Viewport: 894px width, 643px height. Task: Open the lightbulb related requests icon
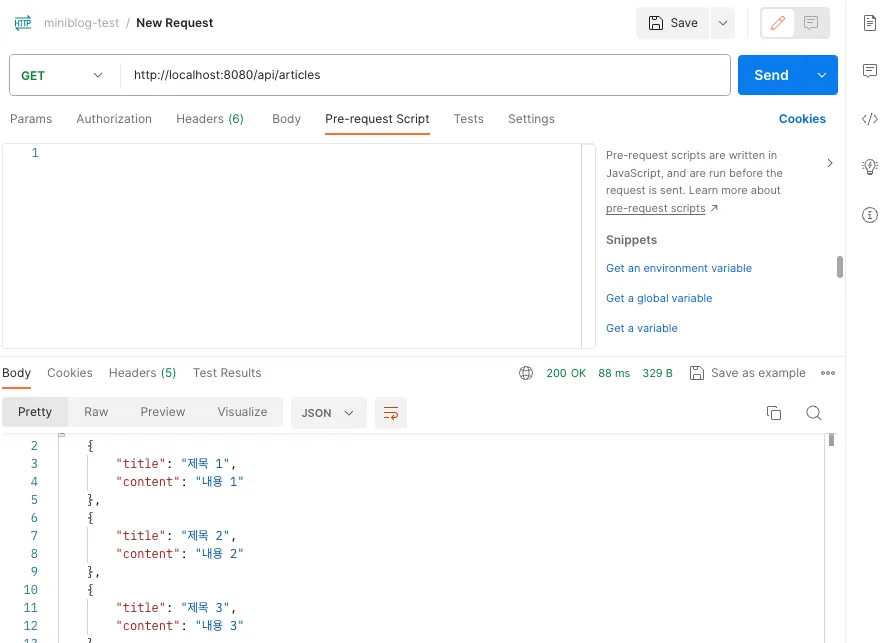(870, 166)
